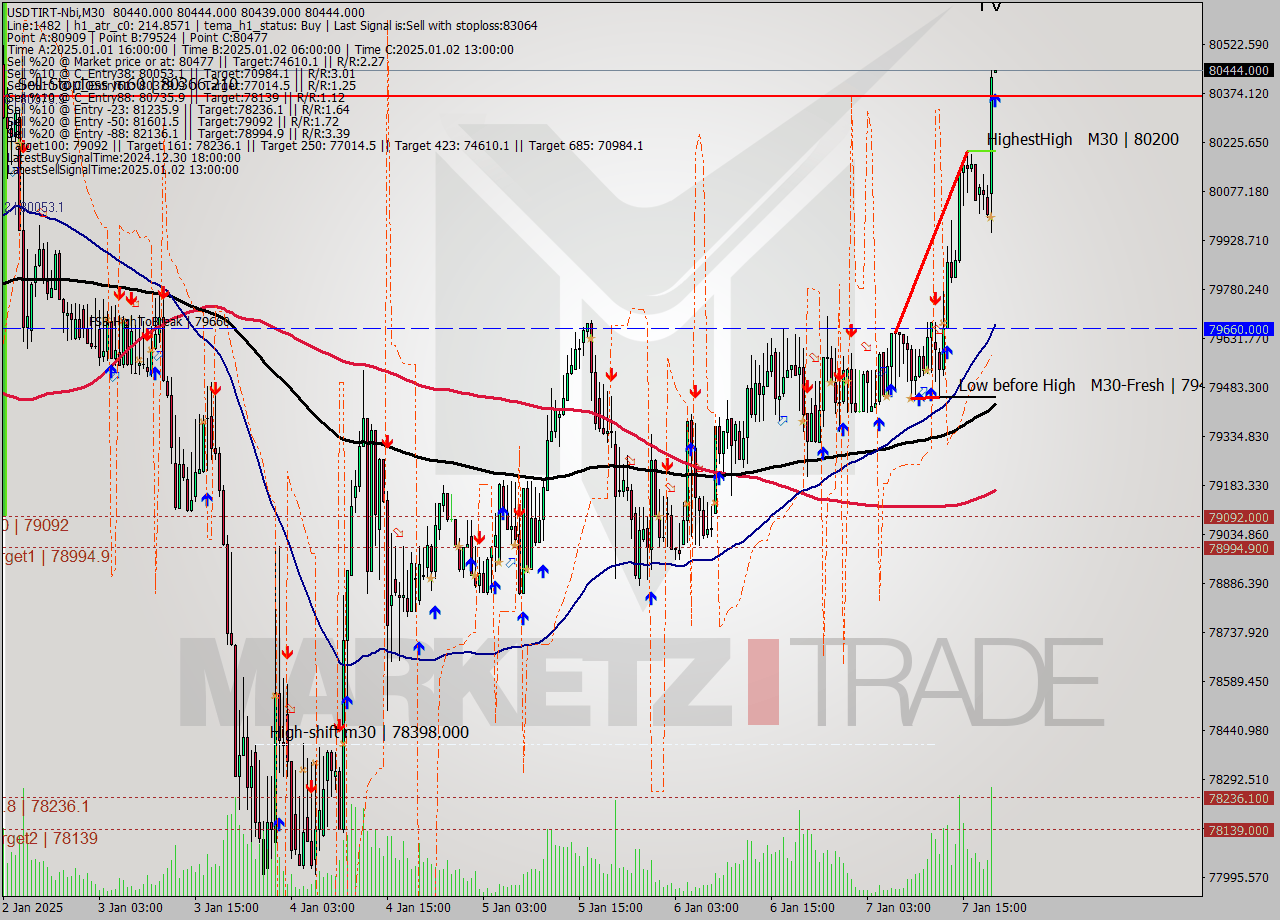Select the 78236.100 price tag on axis
Image resolution: width=1280 pixels, height=920 pixels.
click(x=1239, y=798)
